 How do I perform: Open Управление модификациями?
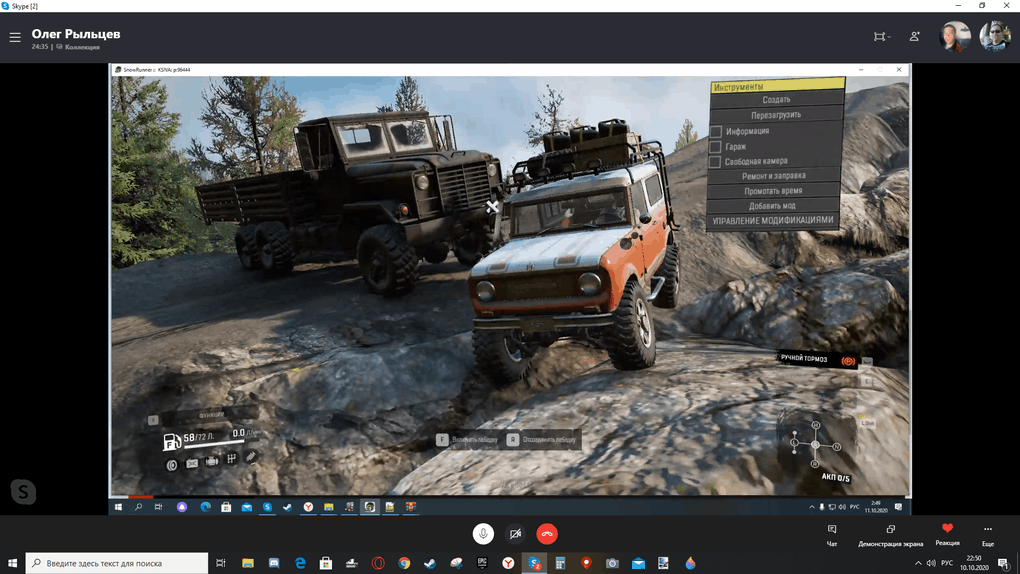pos(772,220)
